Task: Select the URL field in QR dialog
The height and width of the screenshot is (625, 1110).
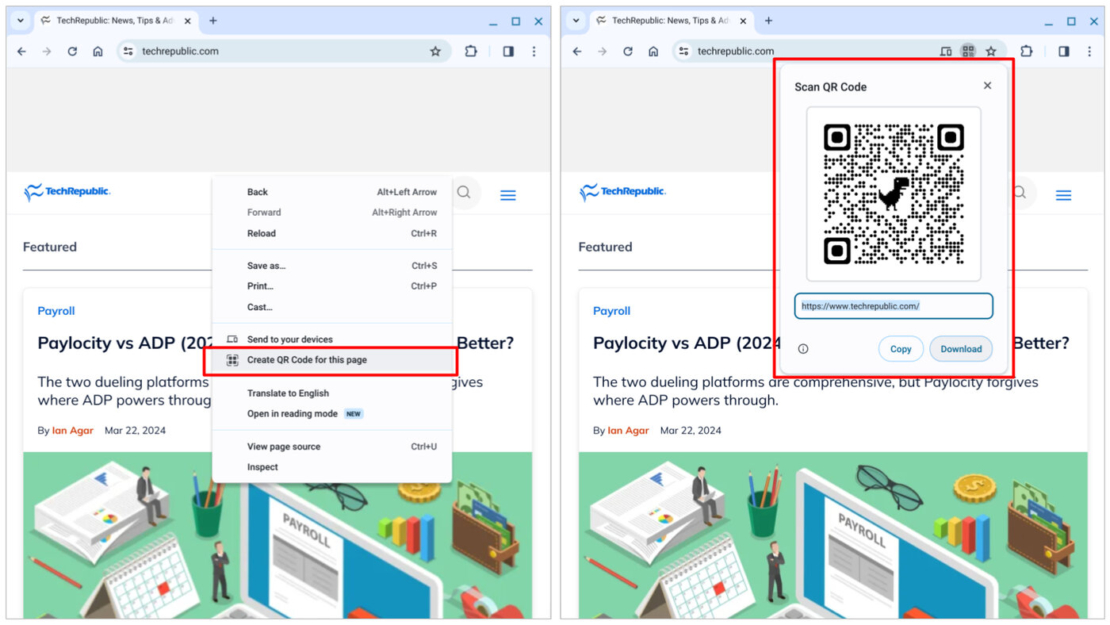Action: pos(893,305)
